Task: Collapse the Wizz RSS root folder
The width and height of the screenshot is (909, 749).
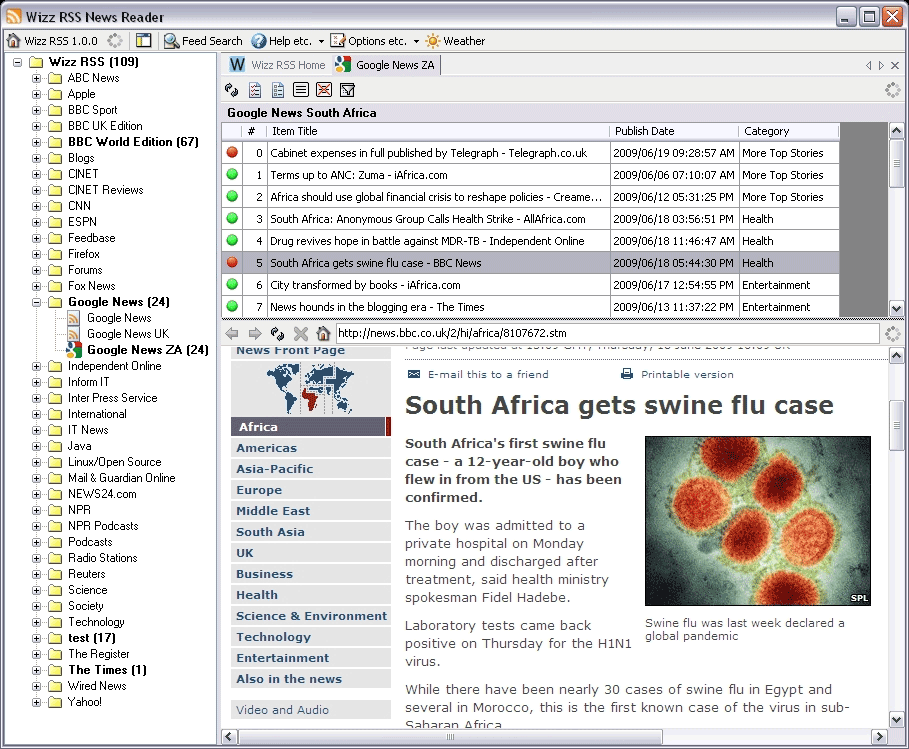Action: tap(17, 62)
